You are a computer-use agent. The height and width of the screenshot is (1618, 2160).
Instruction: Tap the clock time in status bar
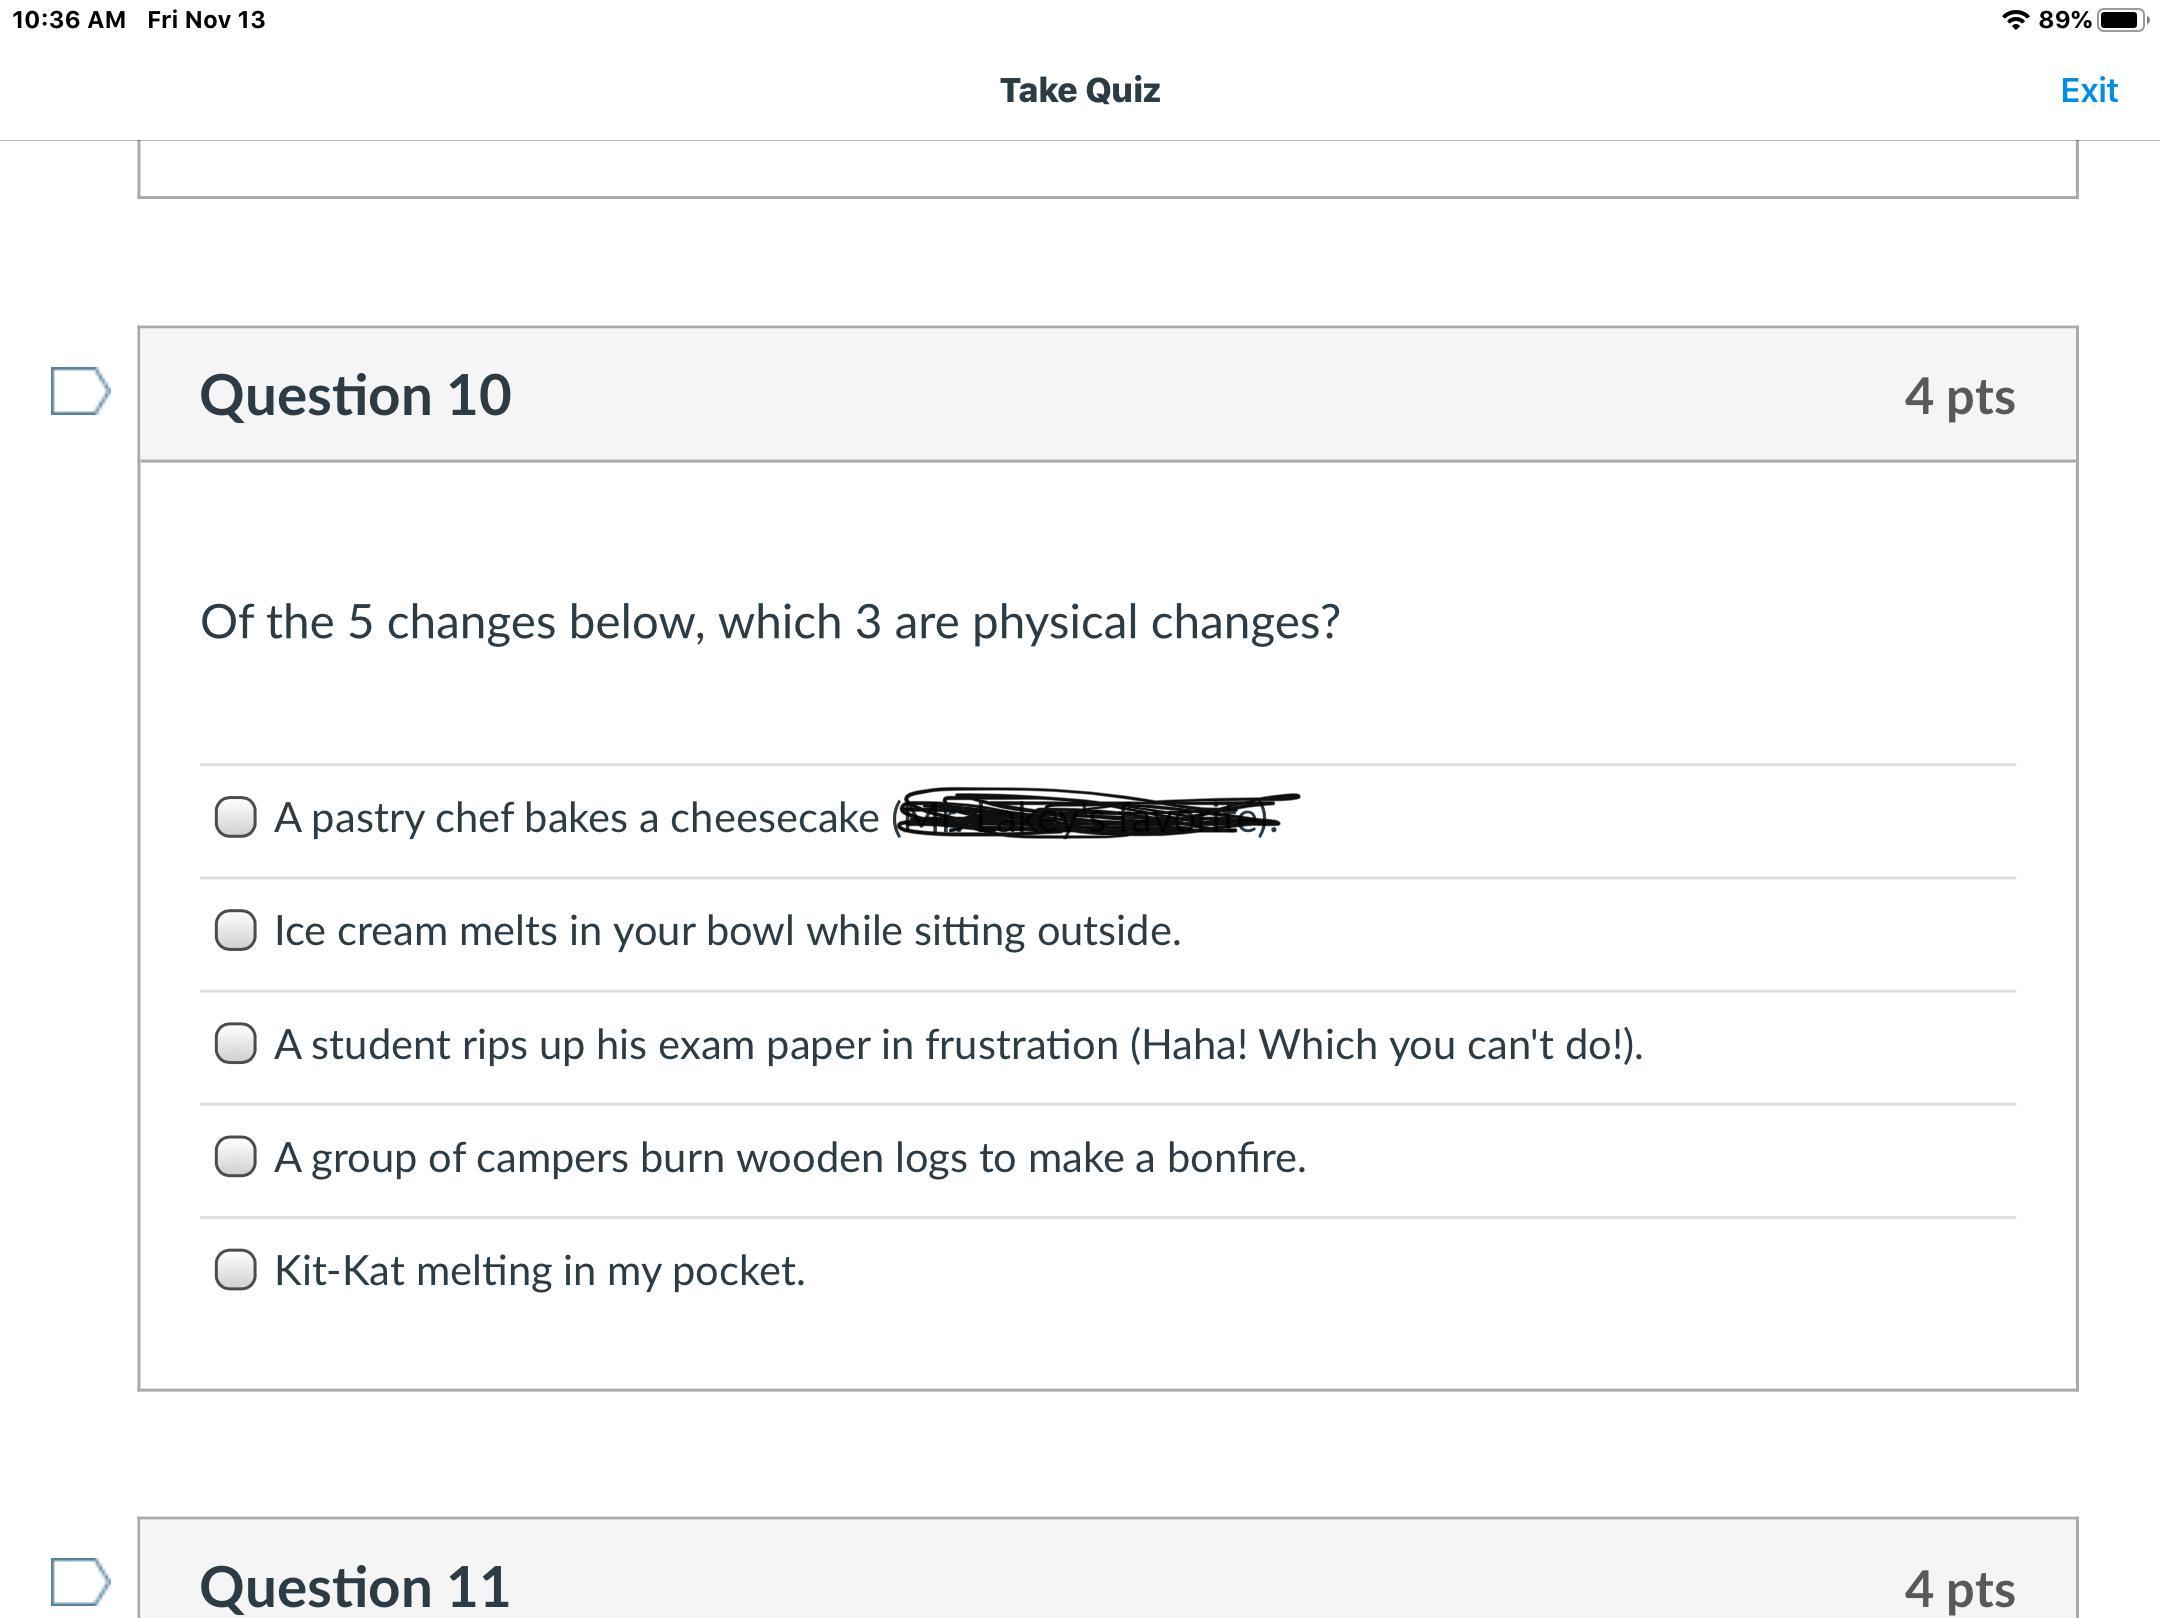(x=68, y=20)
